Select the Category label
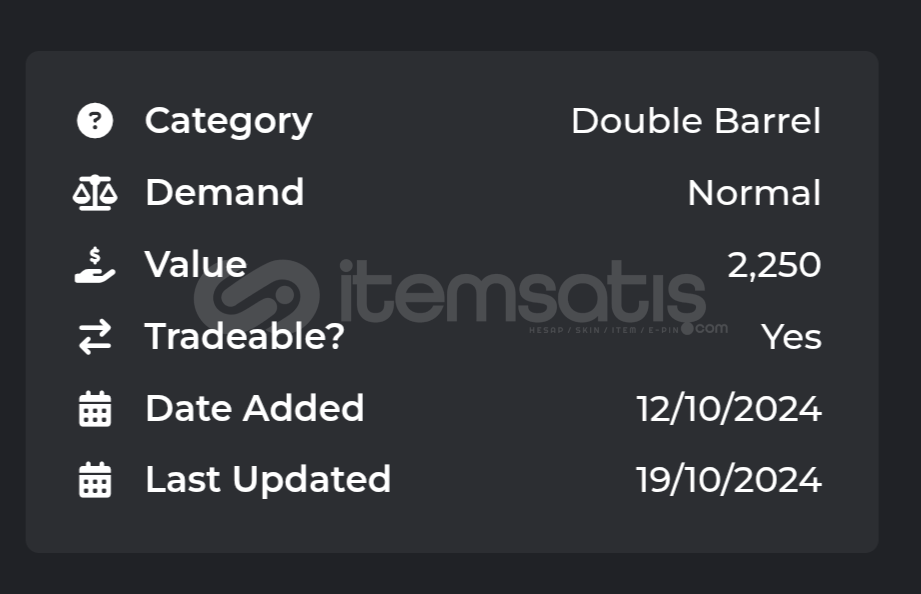 (x=228, y=122)
